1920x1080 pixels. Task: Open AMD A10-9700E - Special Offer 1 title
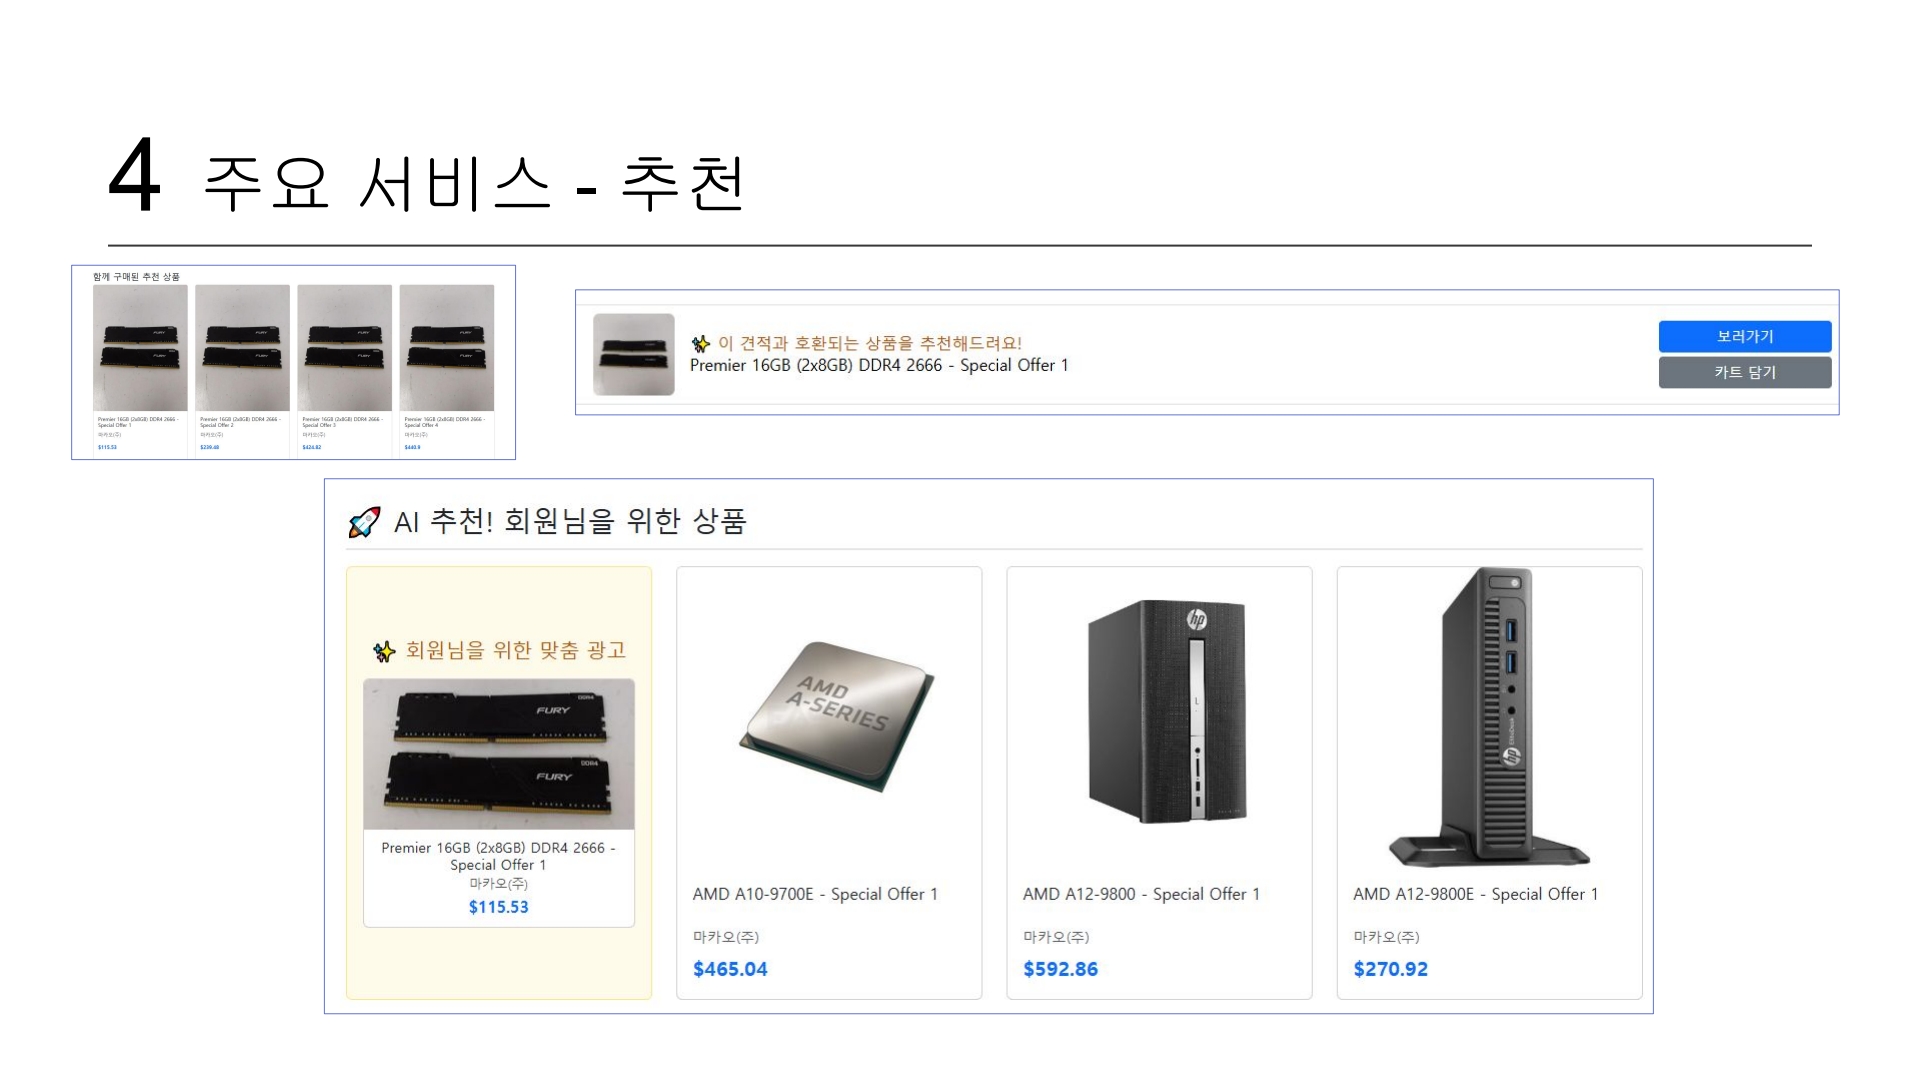pos(815,894)
